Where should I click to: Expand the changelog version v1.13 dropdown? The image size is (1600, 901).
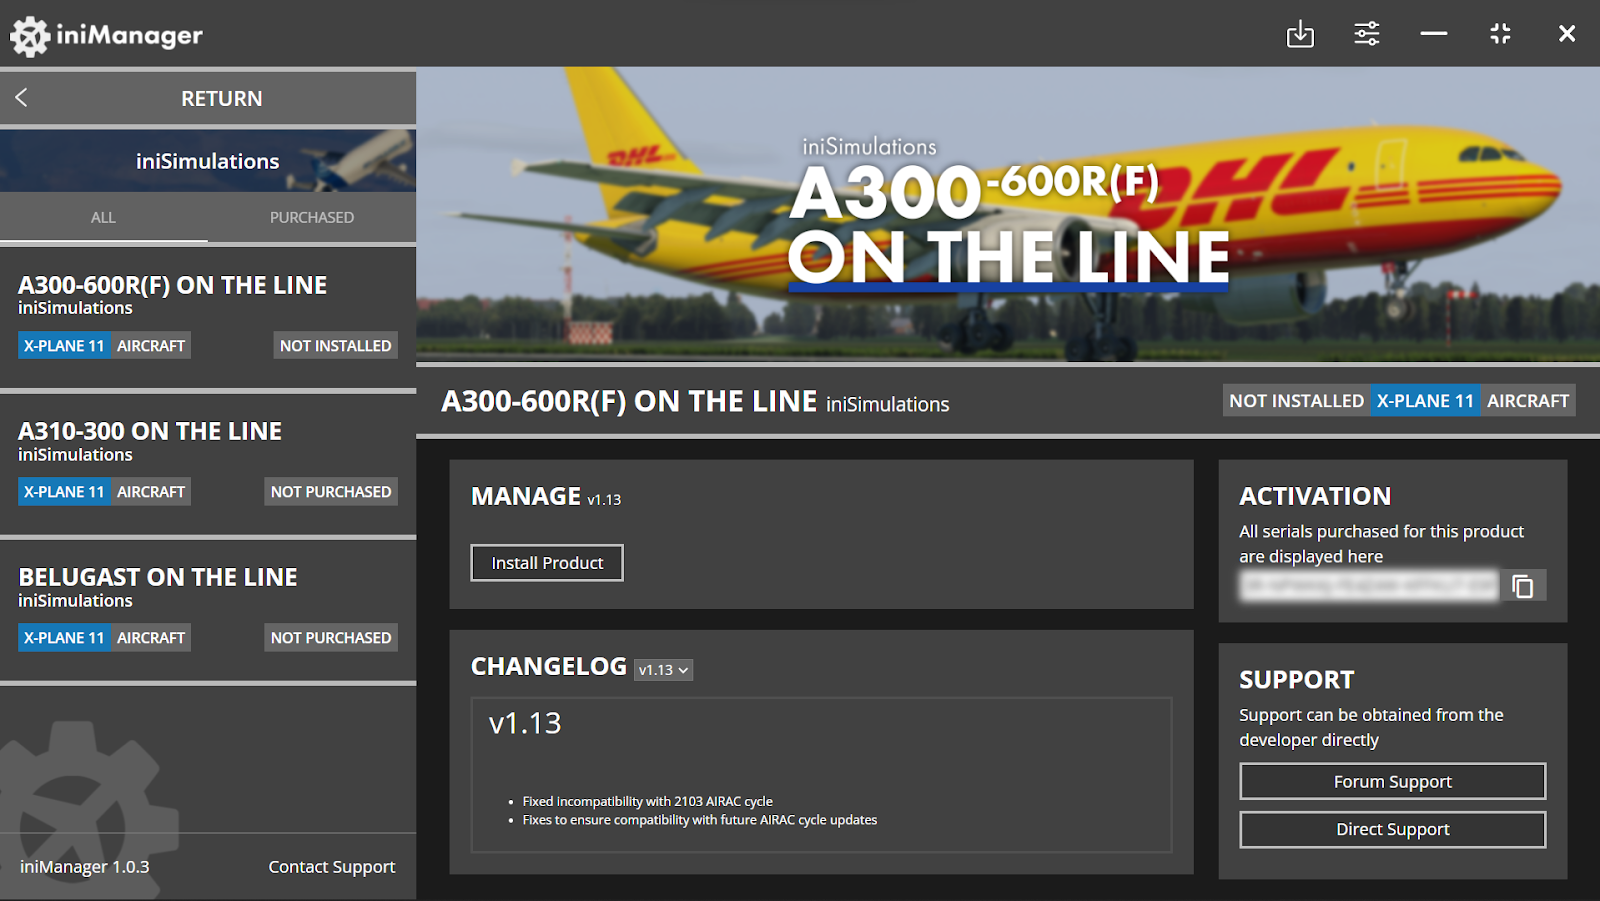664,670
